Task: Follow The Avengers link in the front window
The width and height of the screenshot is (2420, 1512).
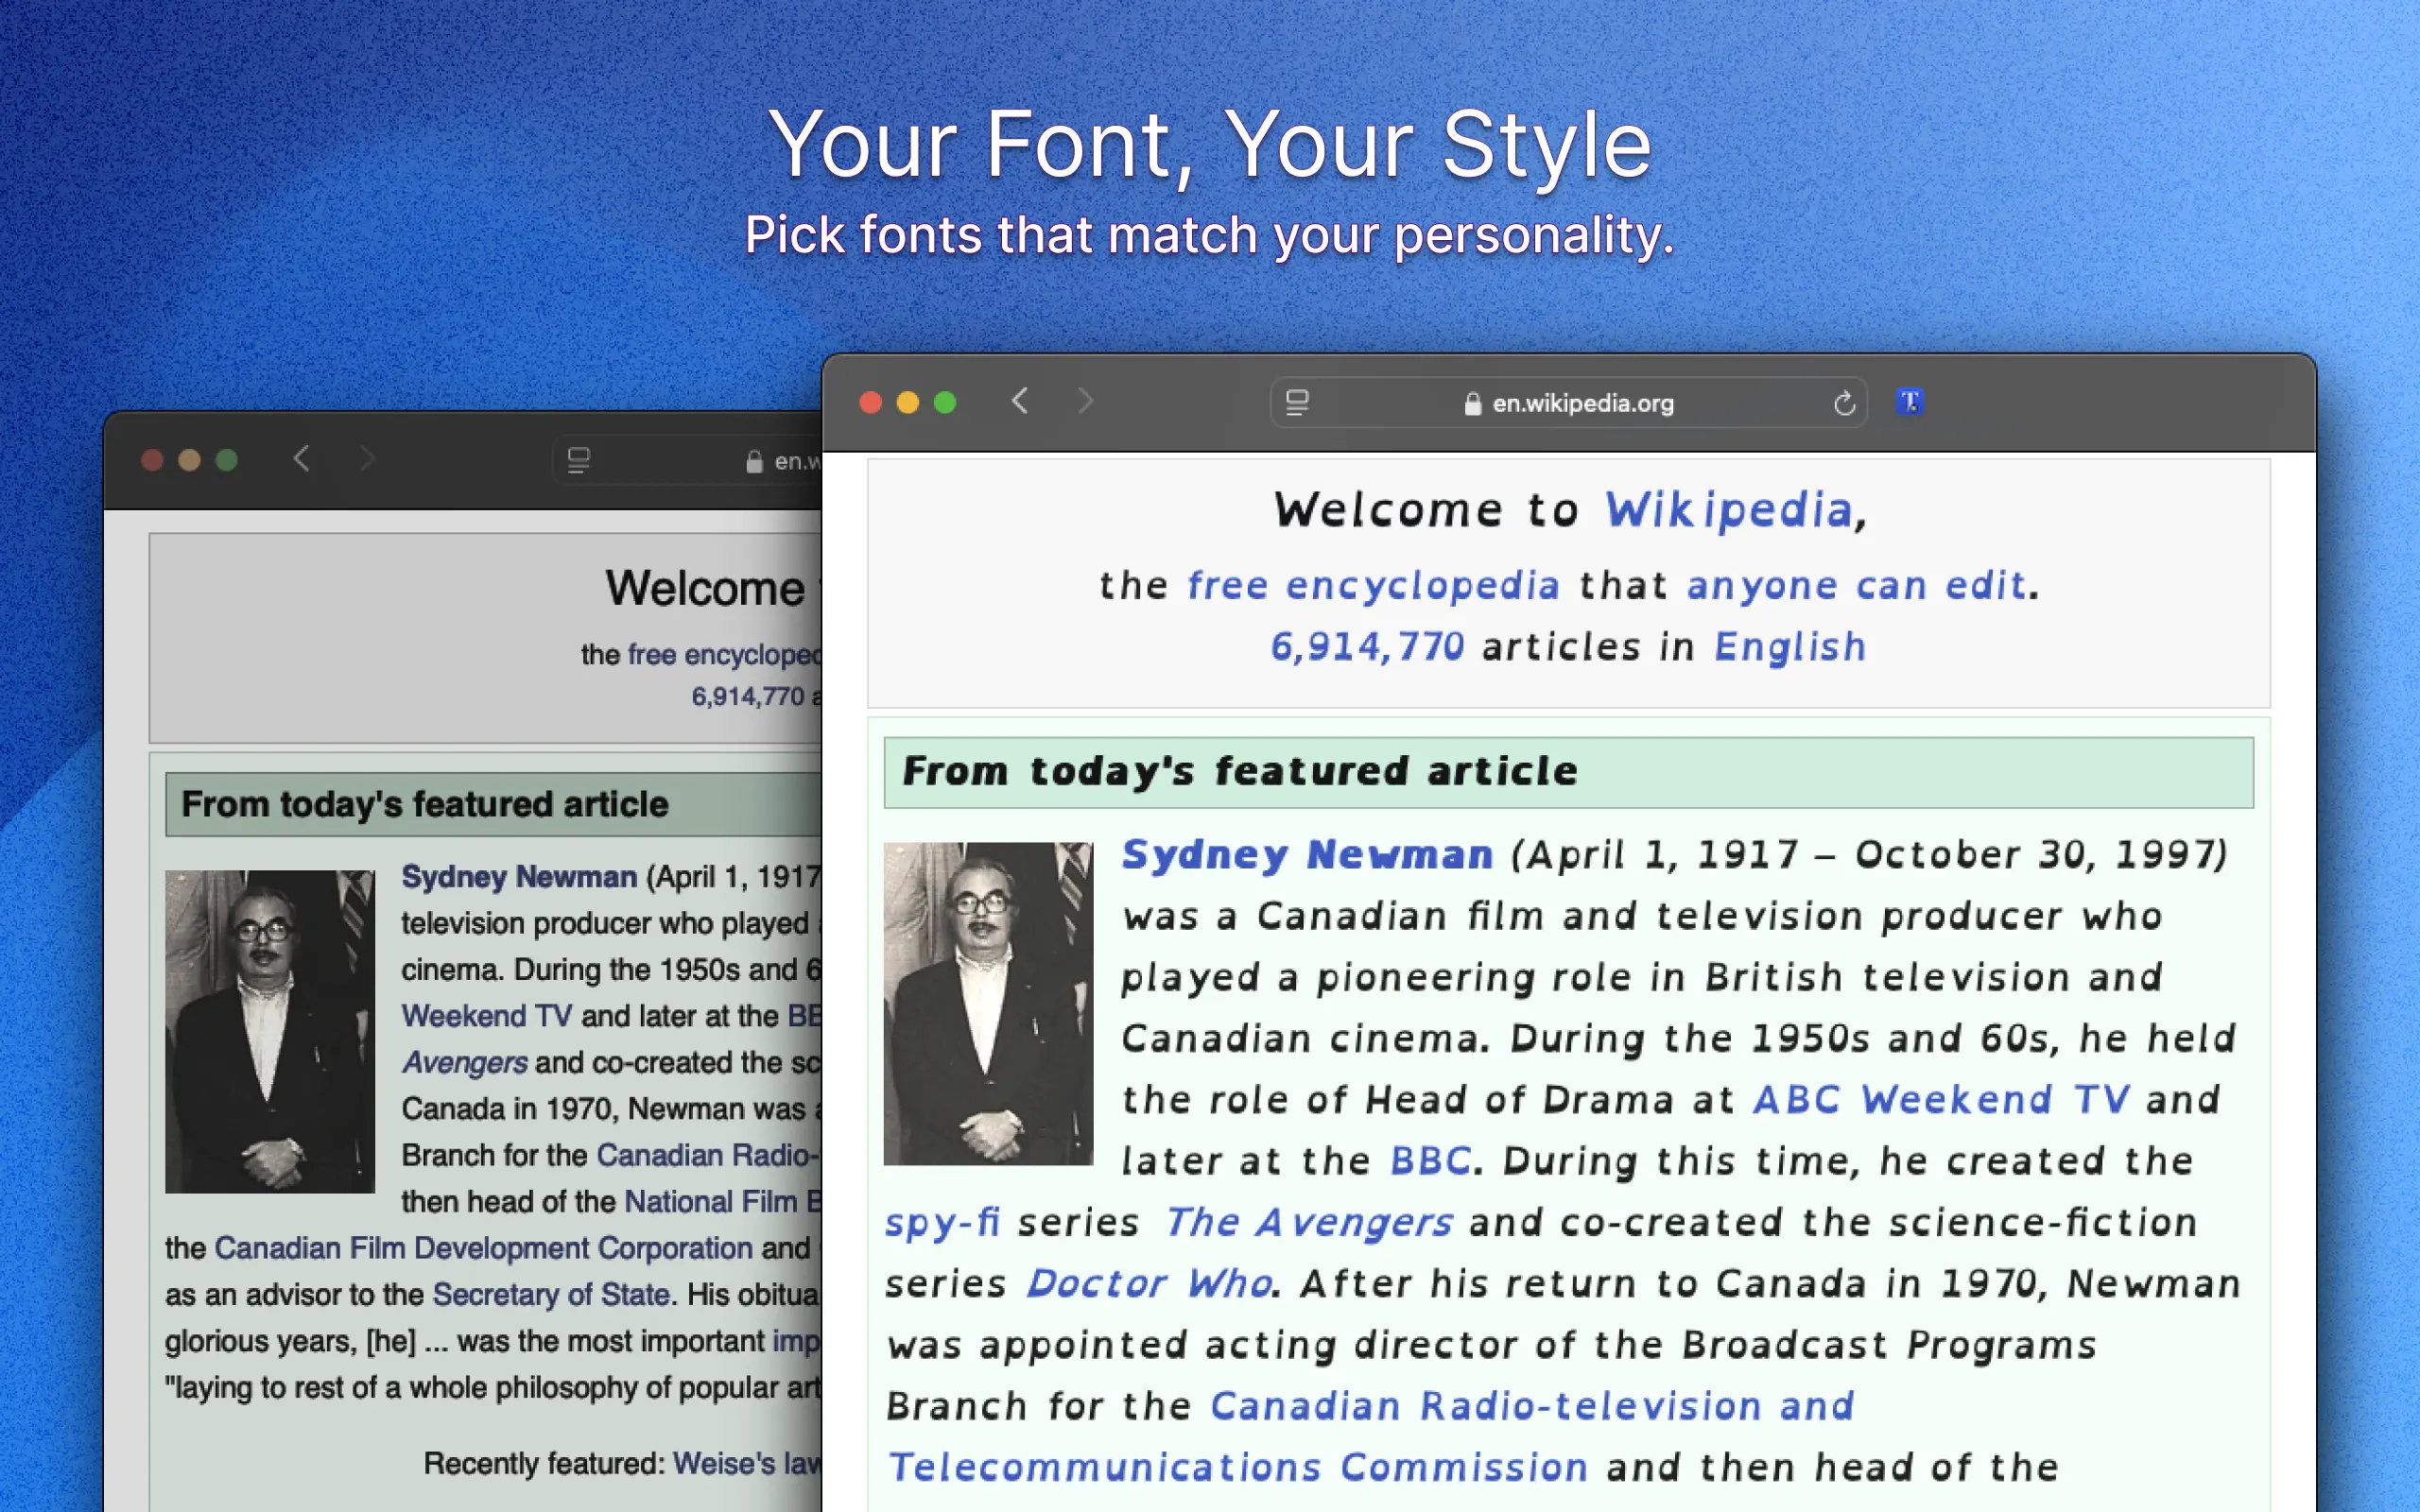Action: point(1308,1223)
